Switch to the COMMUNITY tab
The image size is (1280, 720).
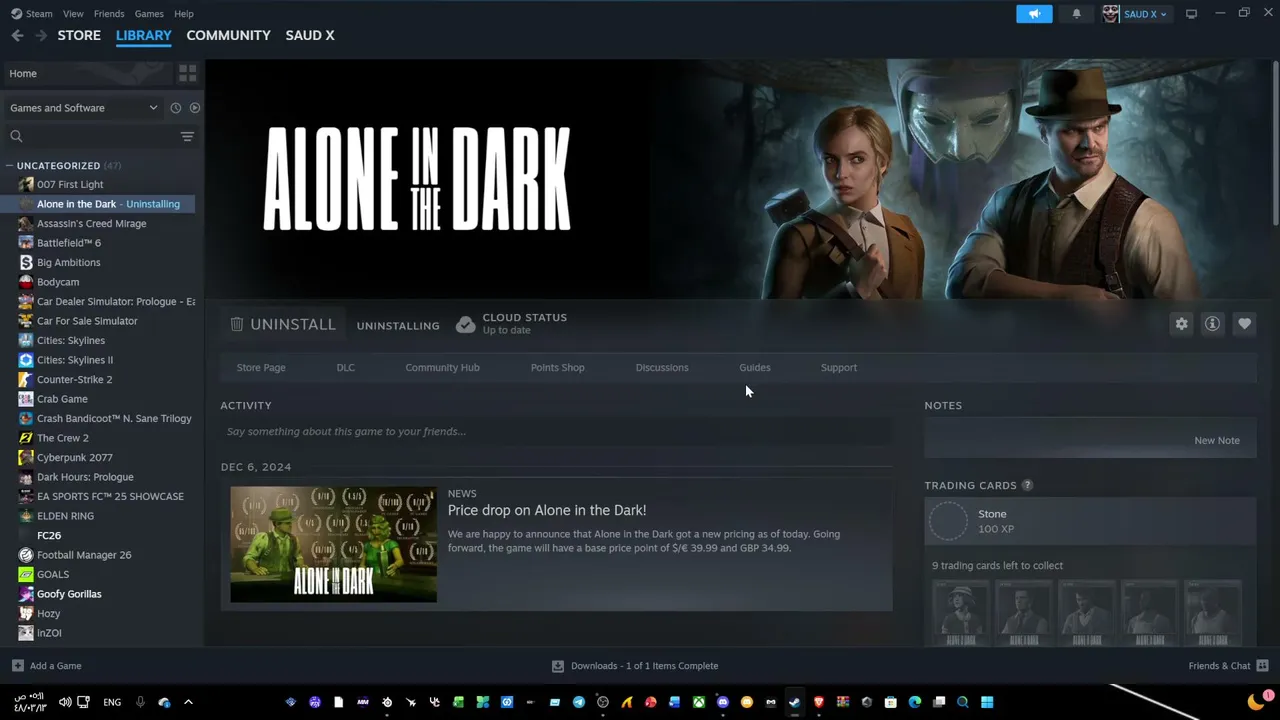pyautogui.click(x=228, y=35)
